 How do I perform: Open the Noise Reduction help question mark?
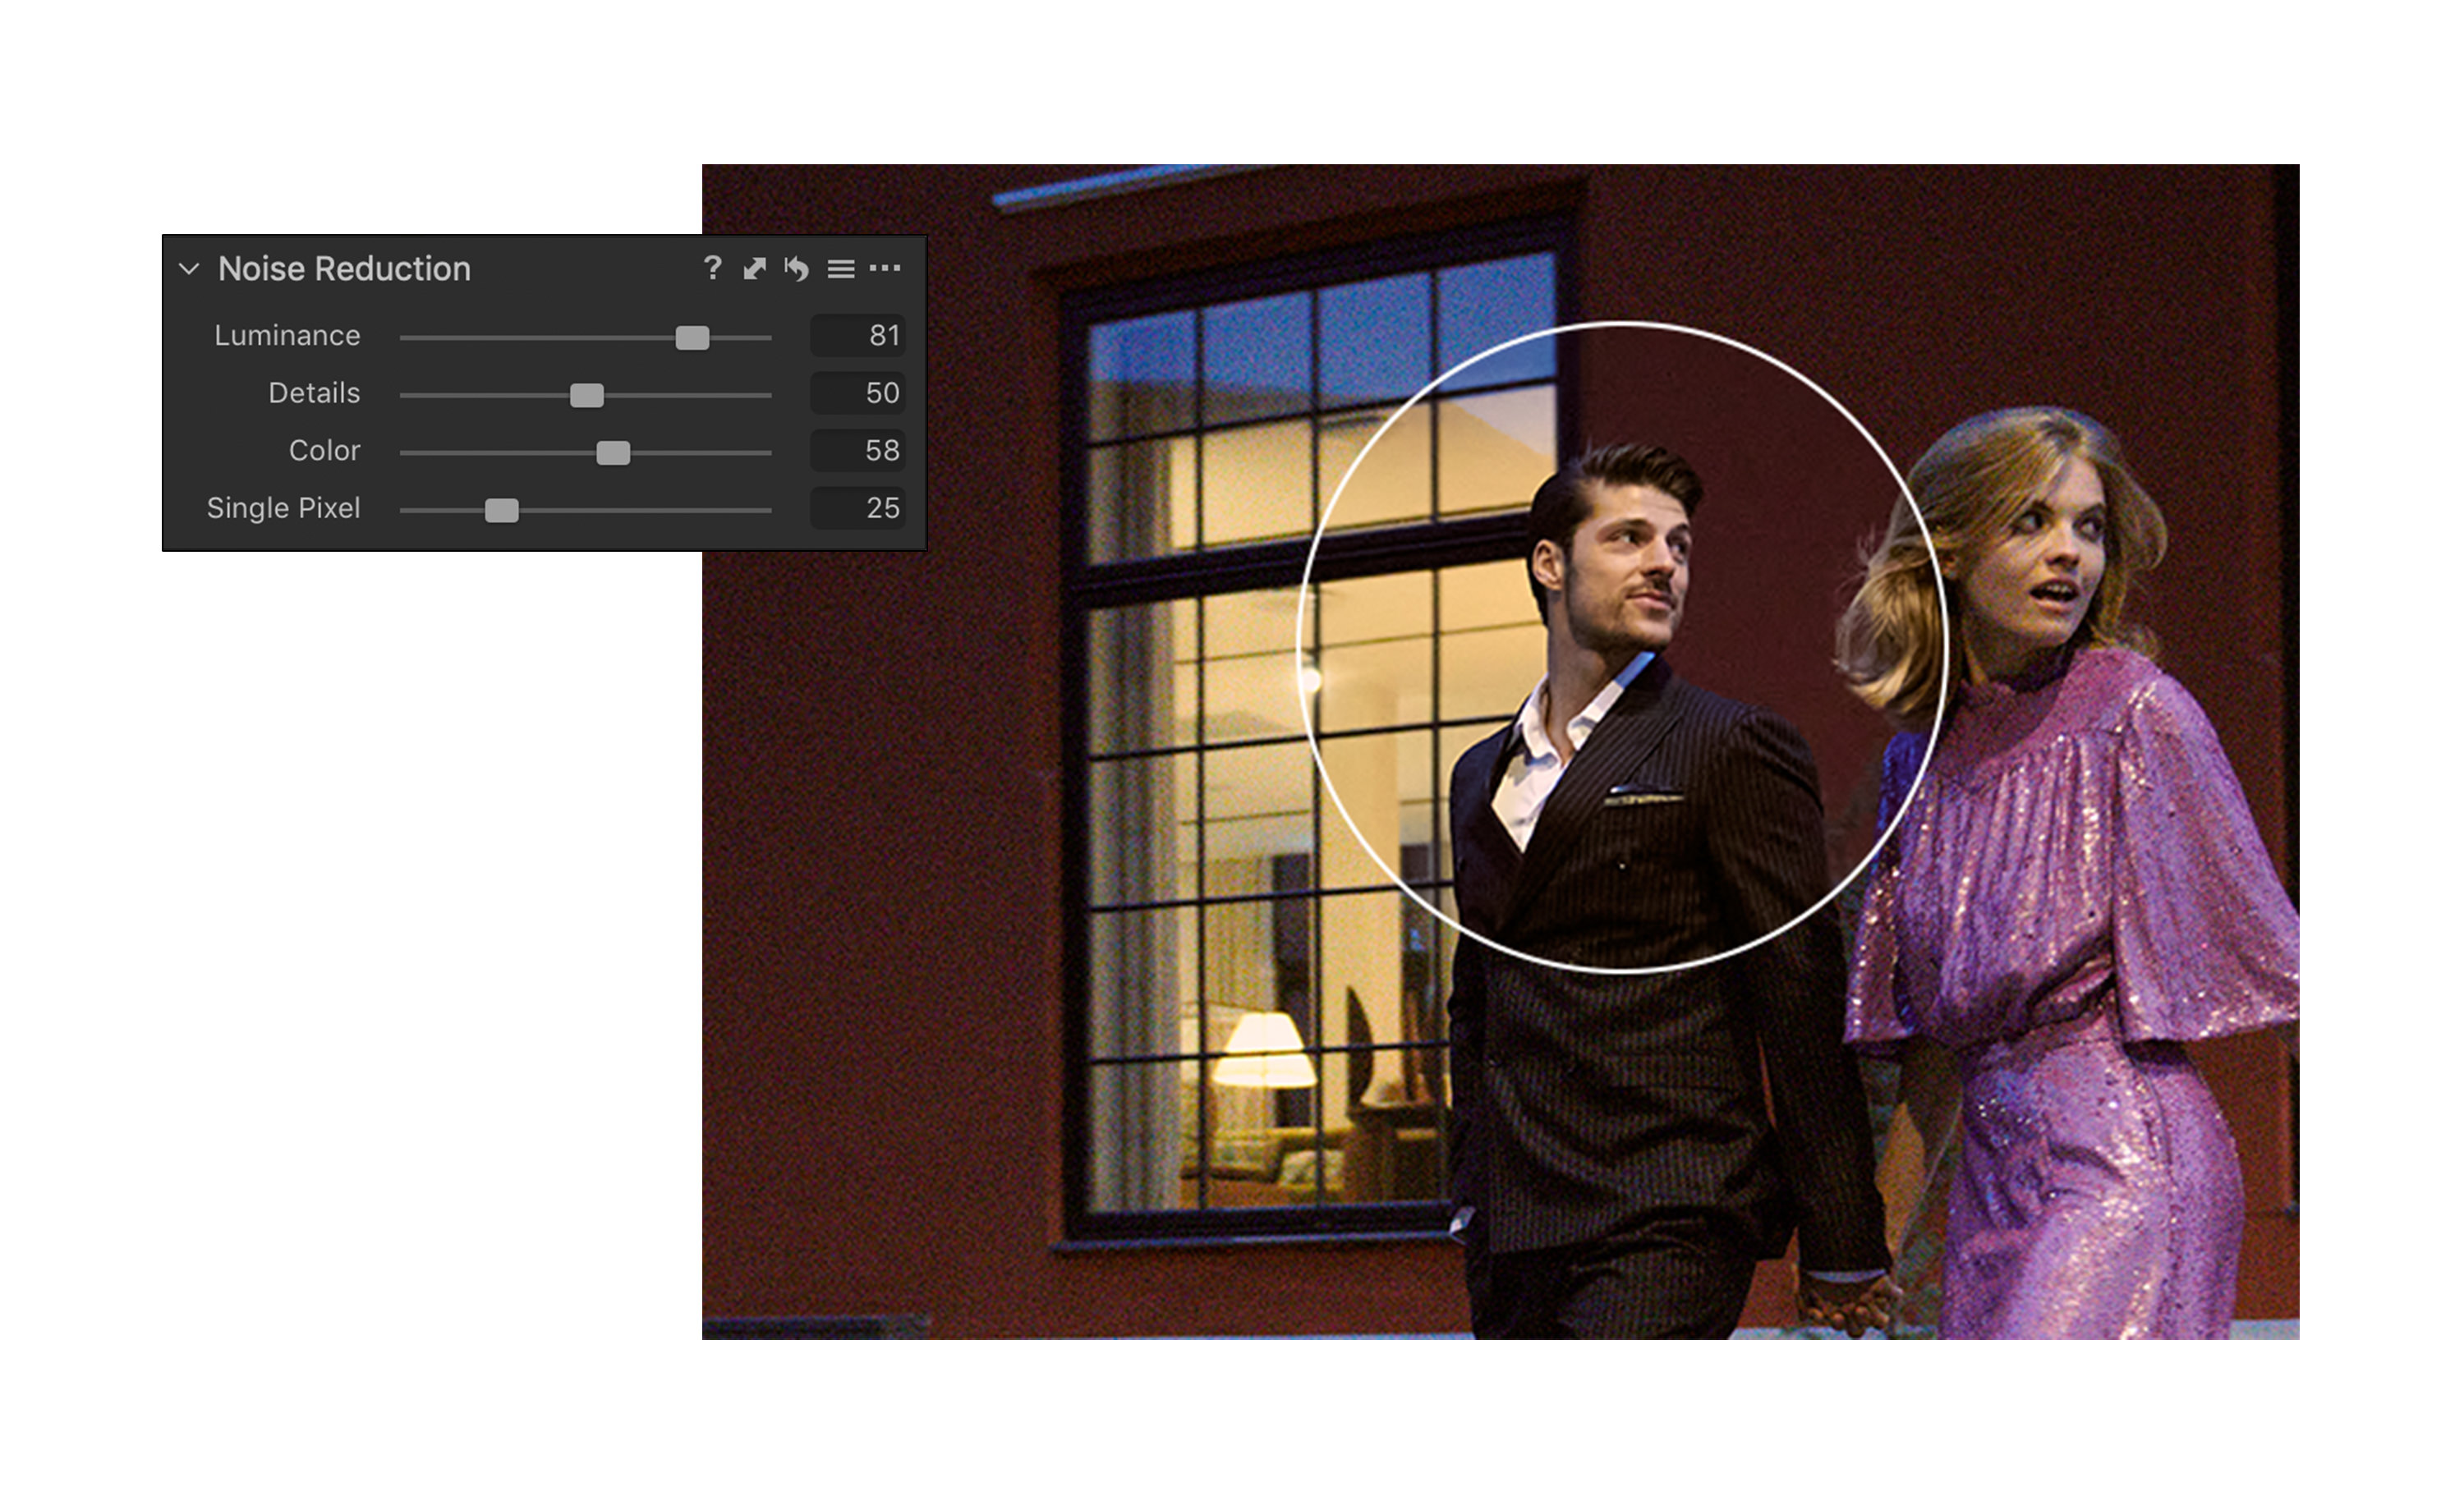tap(712, 268)
